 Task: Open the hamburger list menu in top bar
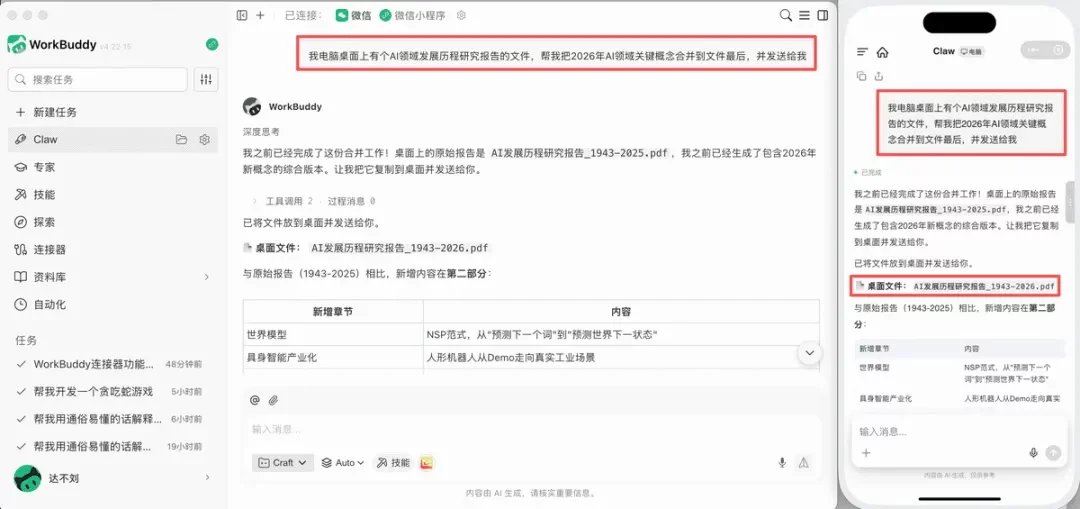point(804,15)
